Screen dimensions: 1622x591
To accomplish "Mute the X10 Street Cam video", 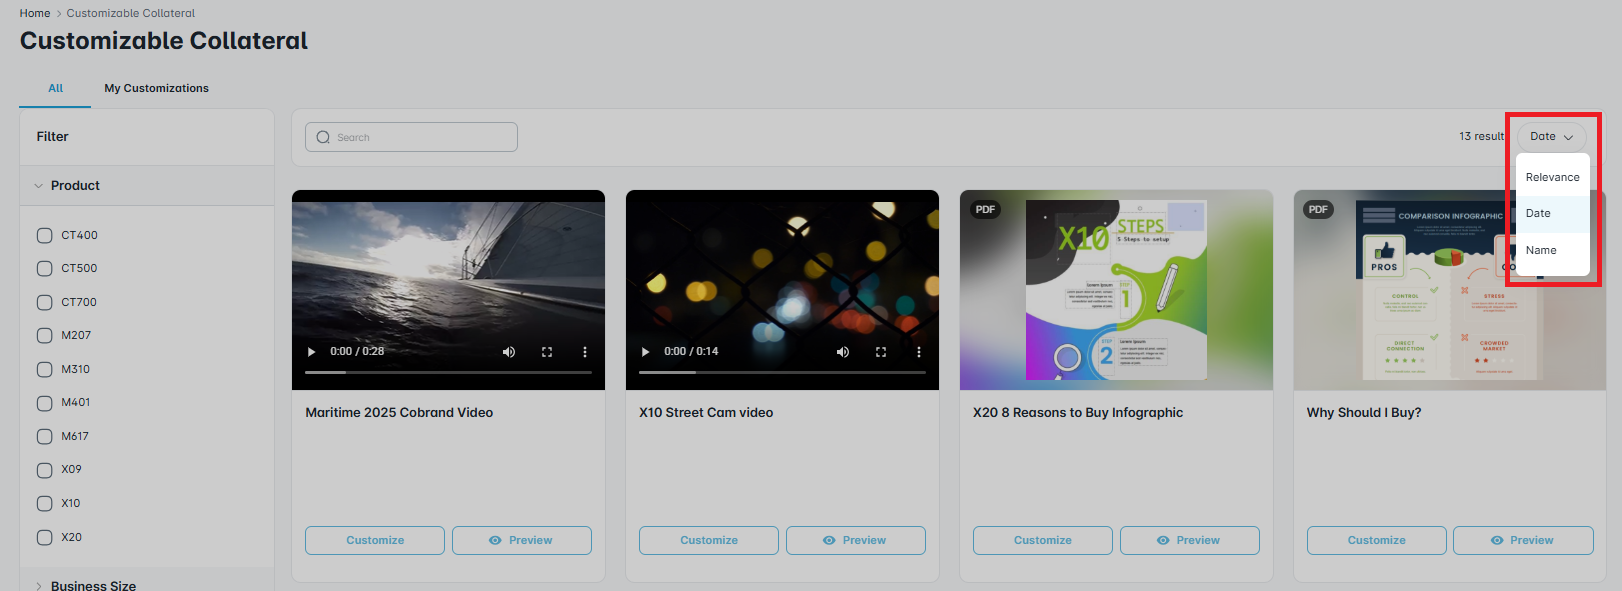I will [x=843, y=352].
